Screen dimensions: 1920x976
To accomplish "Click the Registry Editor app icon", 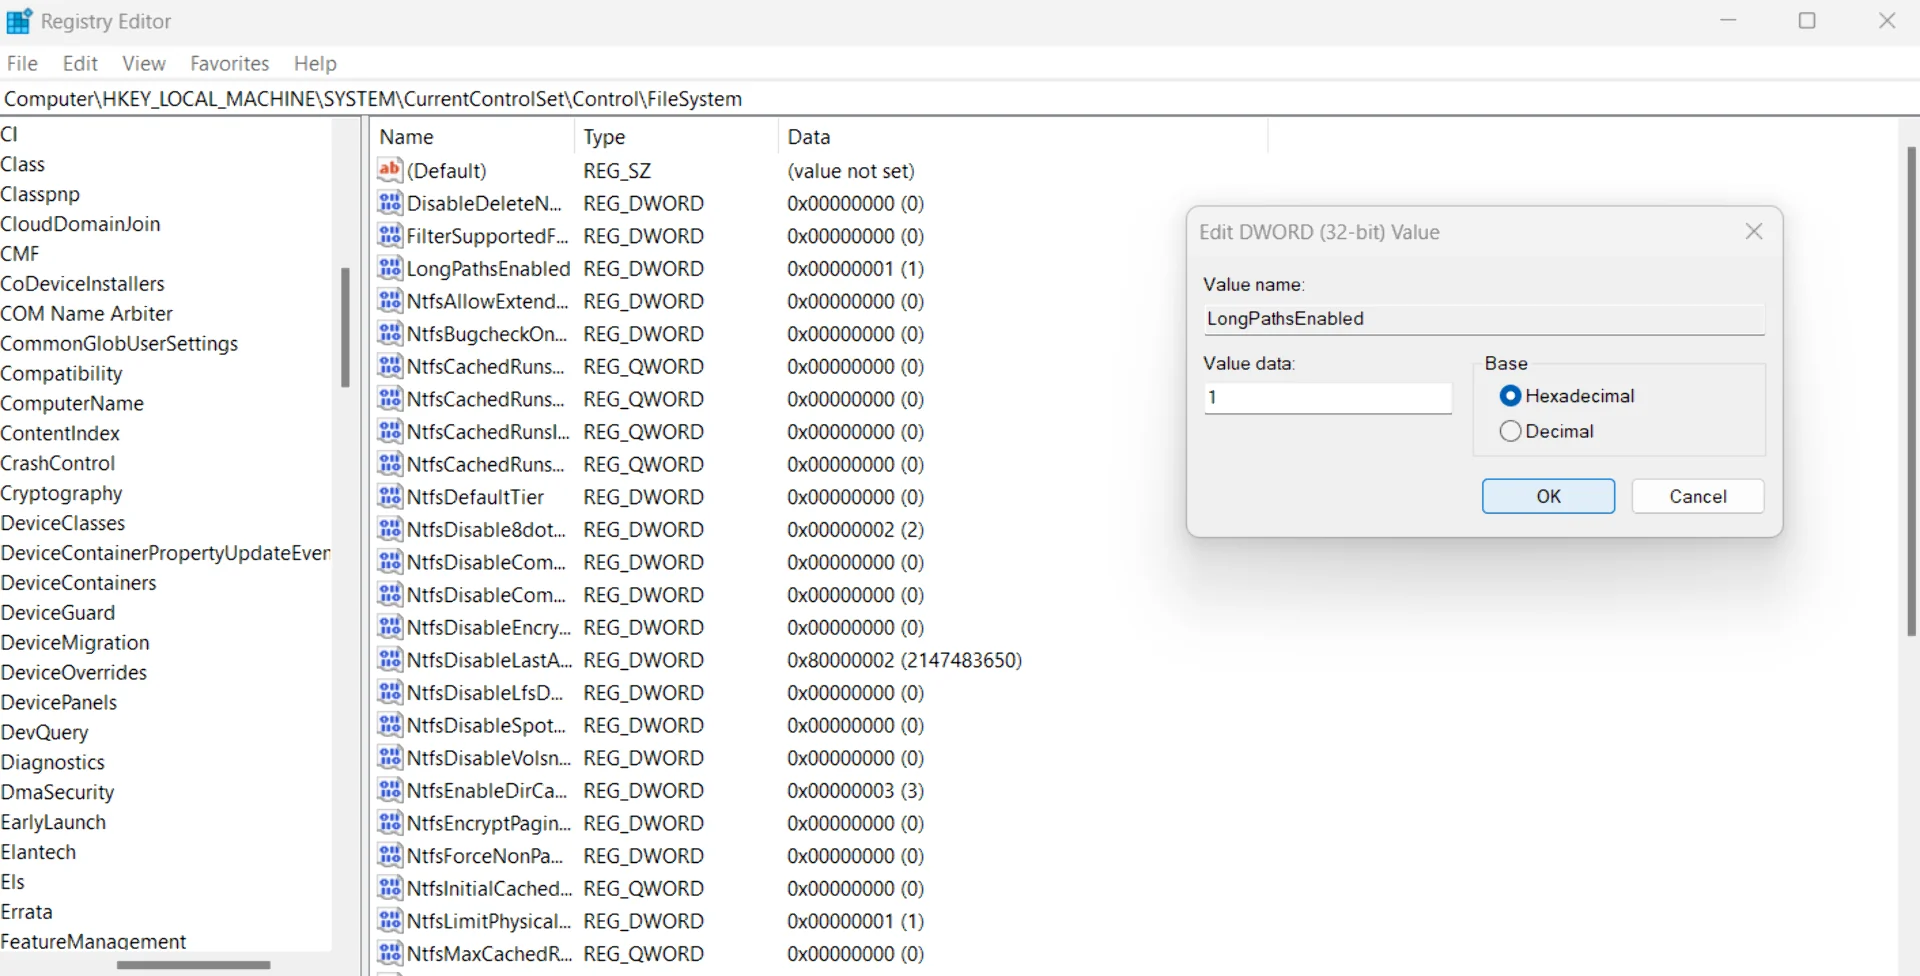I will coord(19,21).
